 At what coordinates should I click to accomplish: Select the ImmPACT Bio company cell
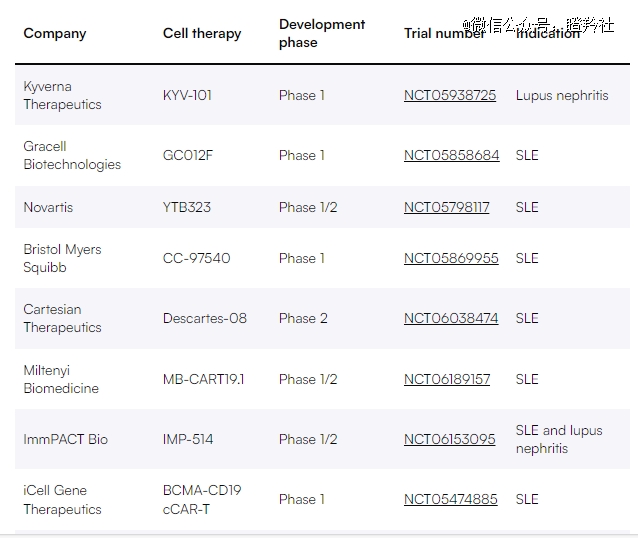coord(66,439)
